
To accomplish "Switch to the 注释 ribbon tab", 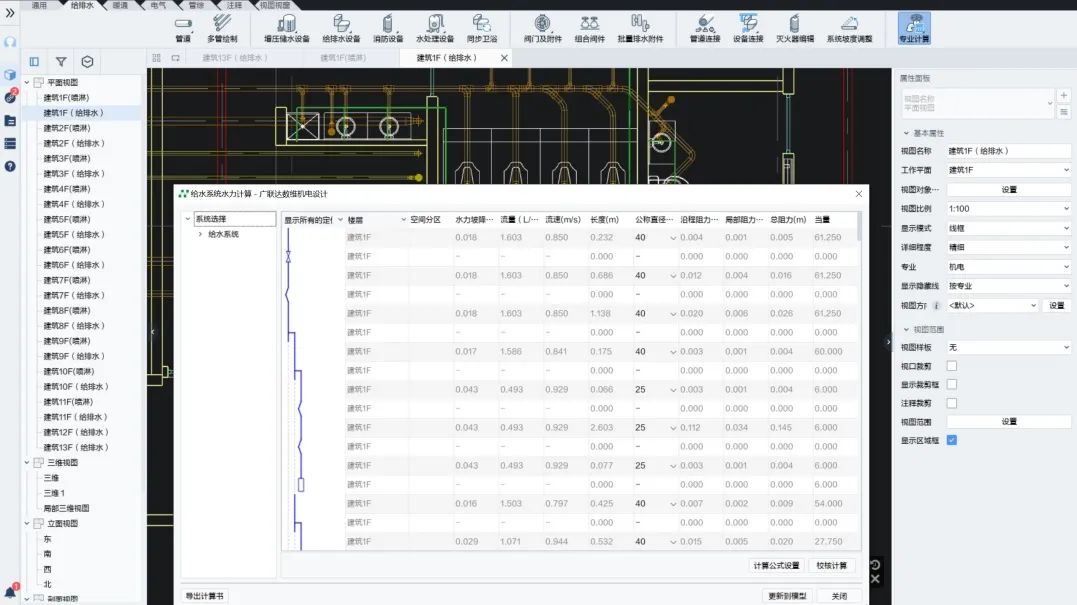I will pyautogui.click(x=234, y=5).
